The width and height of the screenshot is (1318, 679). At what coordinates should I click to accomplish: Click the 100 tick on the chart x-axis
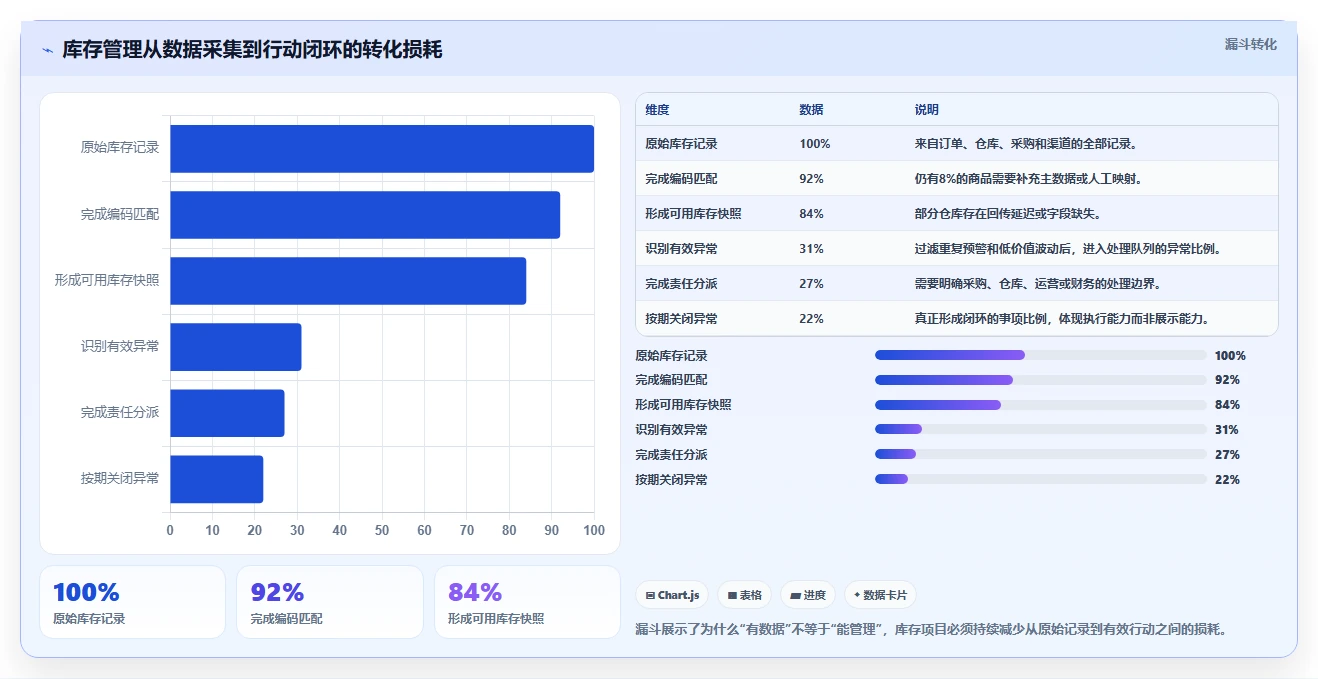pos(594,530)
